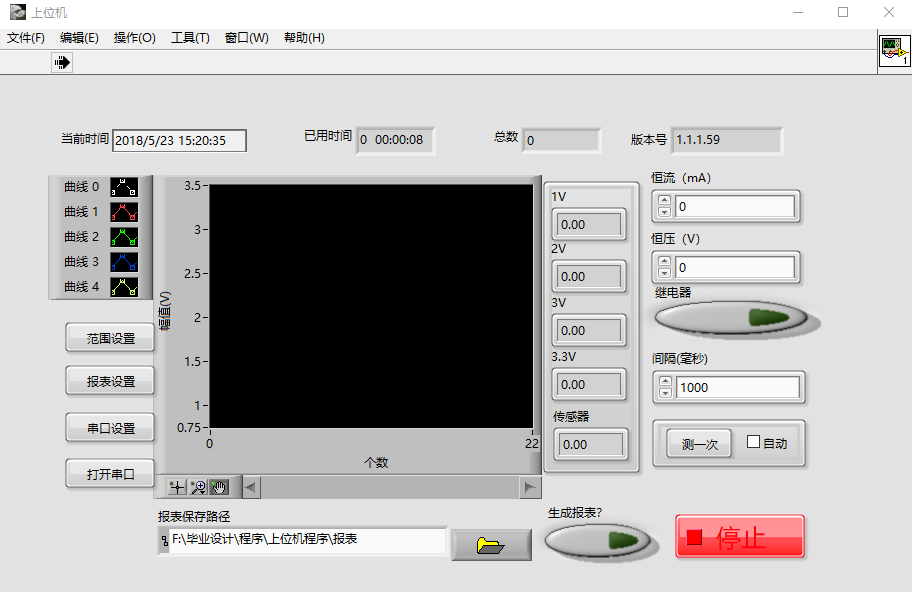The image size is (912, 592).
Task: Select the cursor crosshair graph tool
Action: pos(177,487)
